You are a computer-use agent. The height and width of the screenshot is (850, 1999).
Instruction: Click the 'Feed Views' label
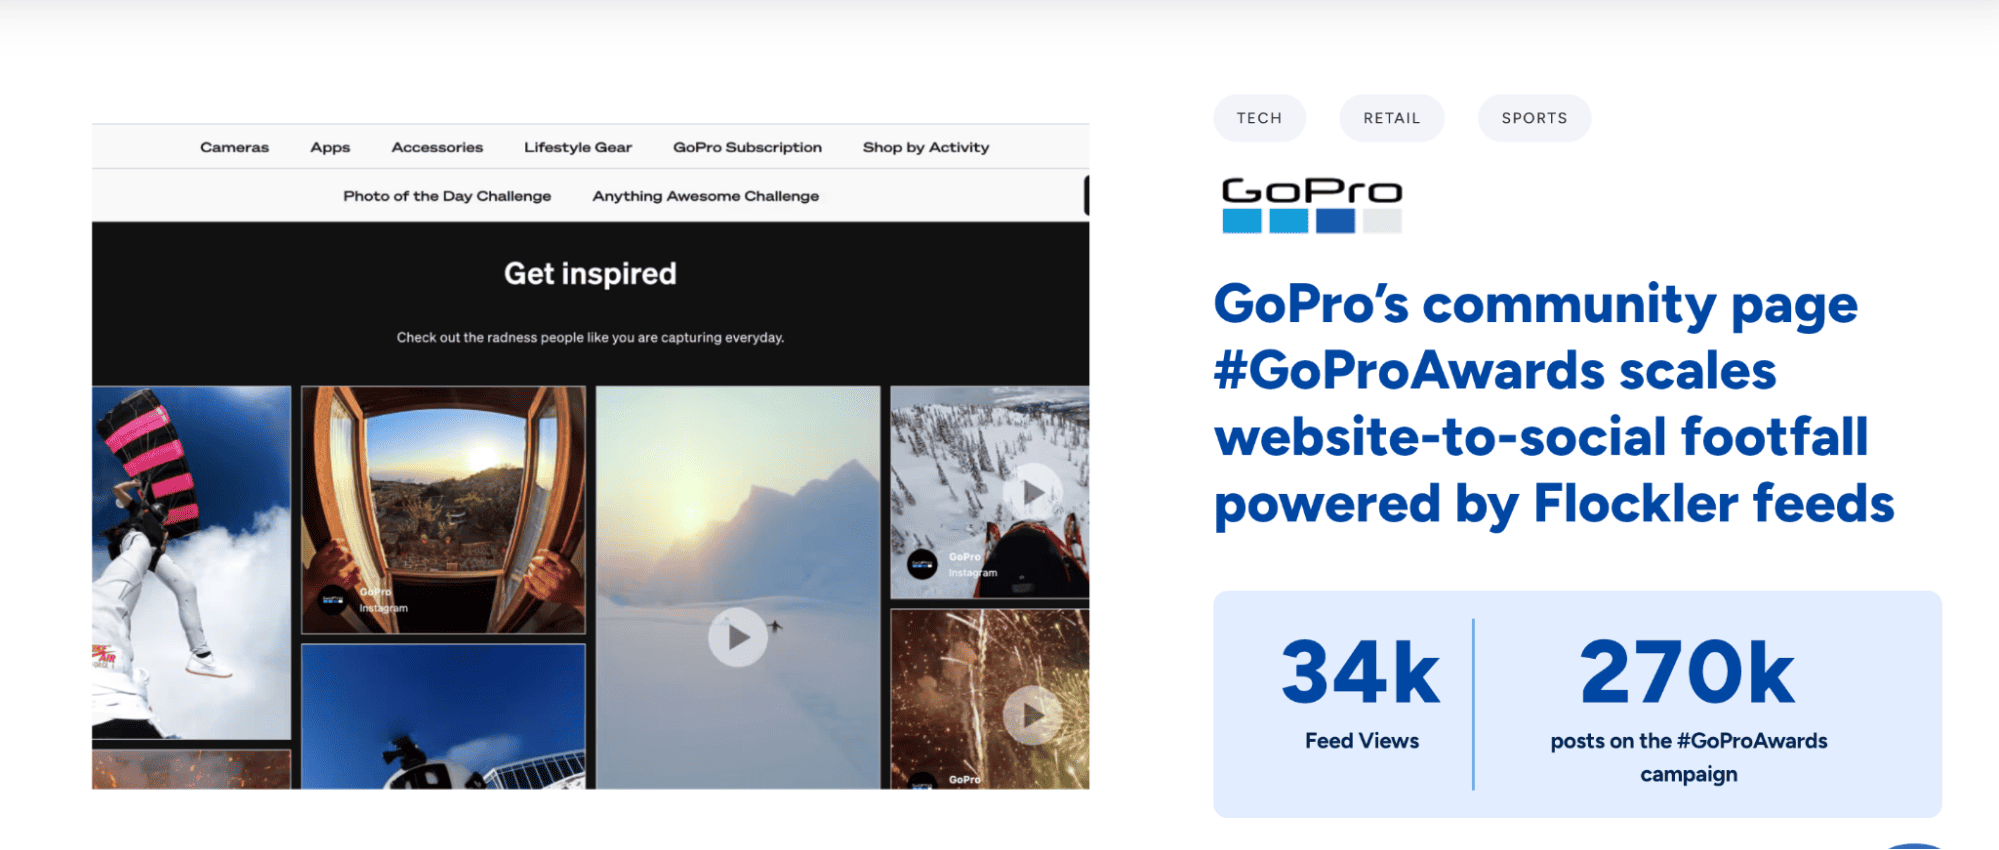click(x=1361, y=741)
